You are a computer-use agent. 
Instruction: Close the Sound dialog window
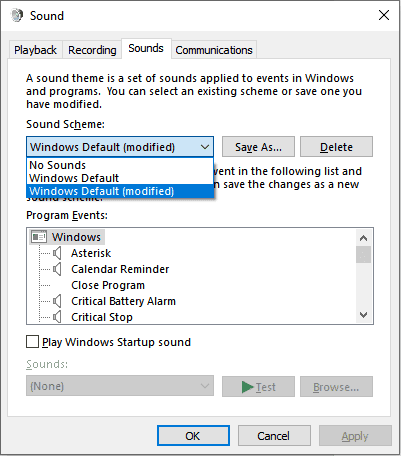click(x=384, y=15)
